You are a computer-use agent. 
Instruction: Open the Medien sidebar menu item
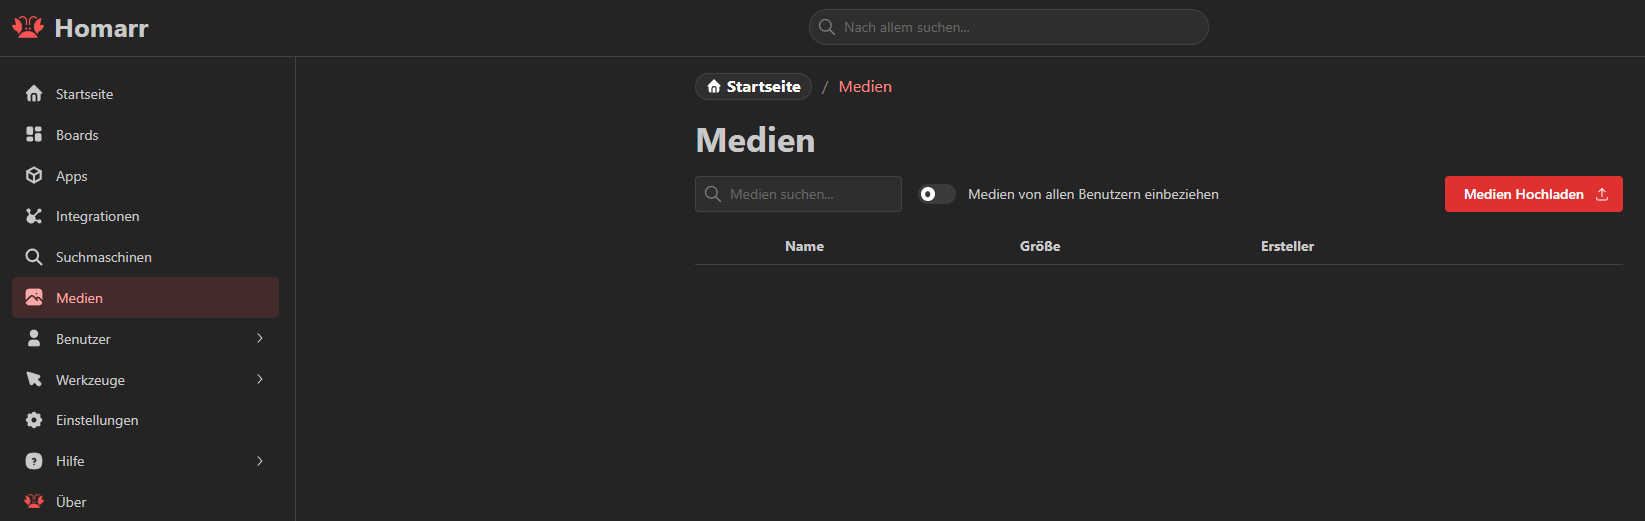tap(145, 298)
